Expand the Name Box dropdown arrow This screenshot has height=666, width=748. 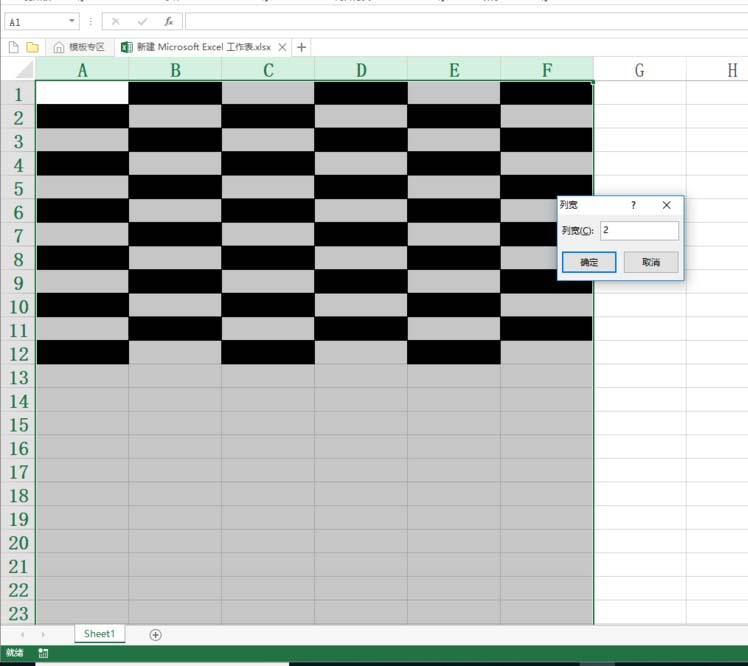point(73,21)
